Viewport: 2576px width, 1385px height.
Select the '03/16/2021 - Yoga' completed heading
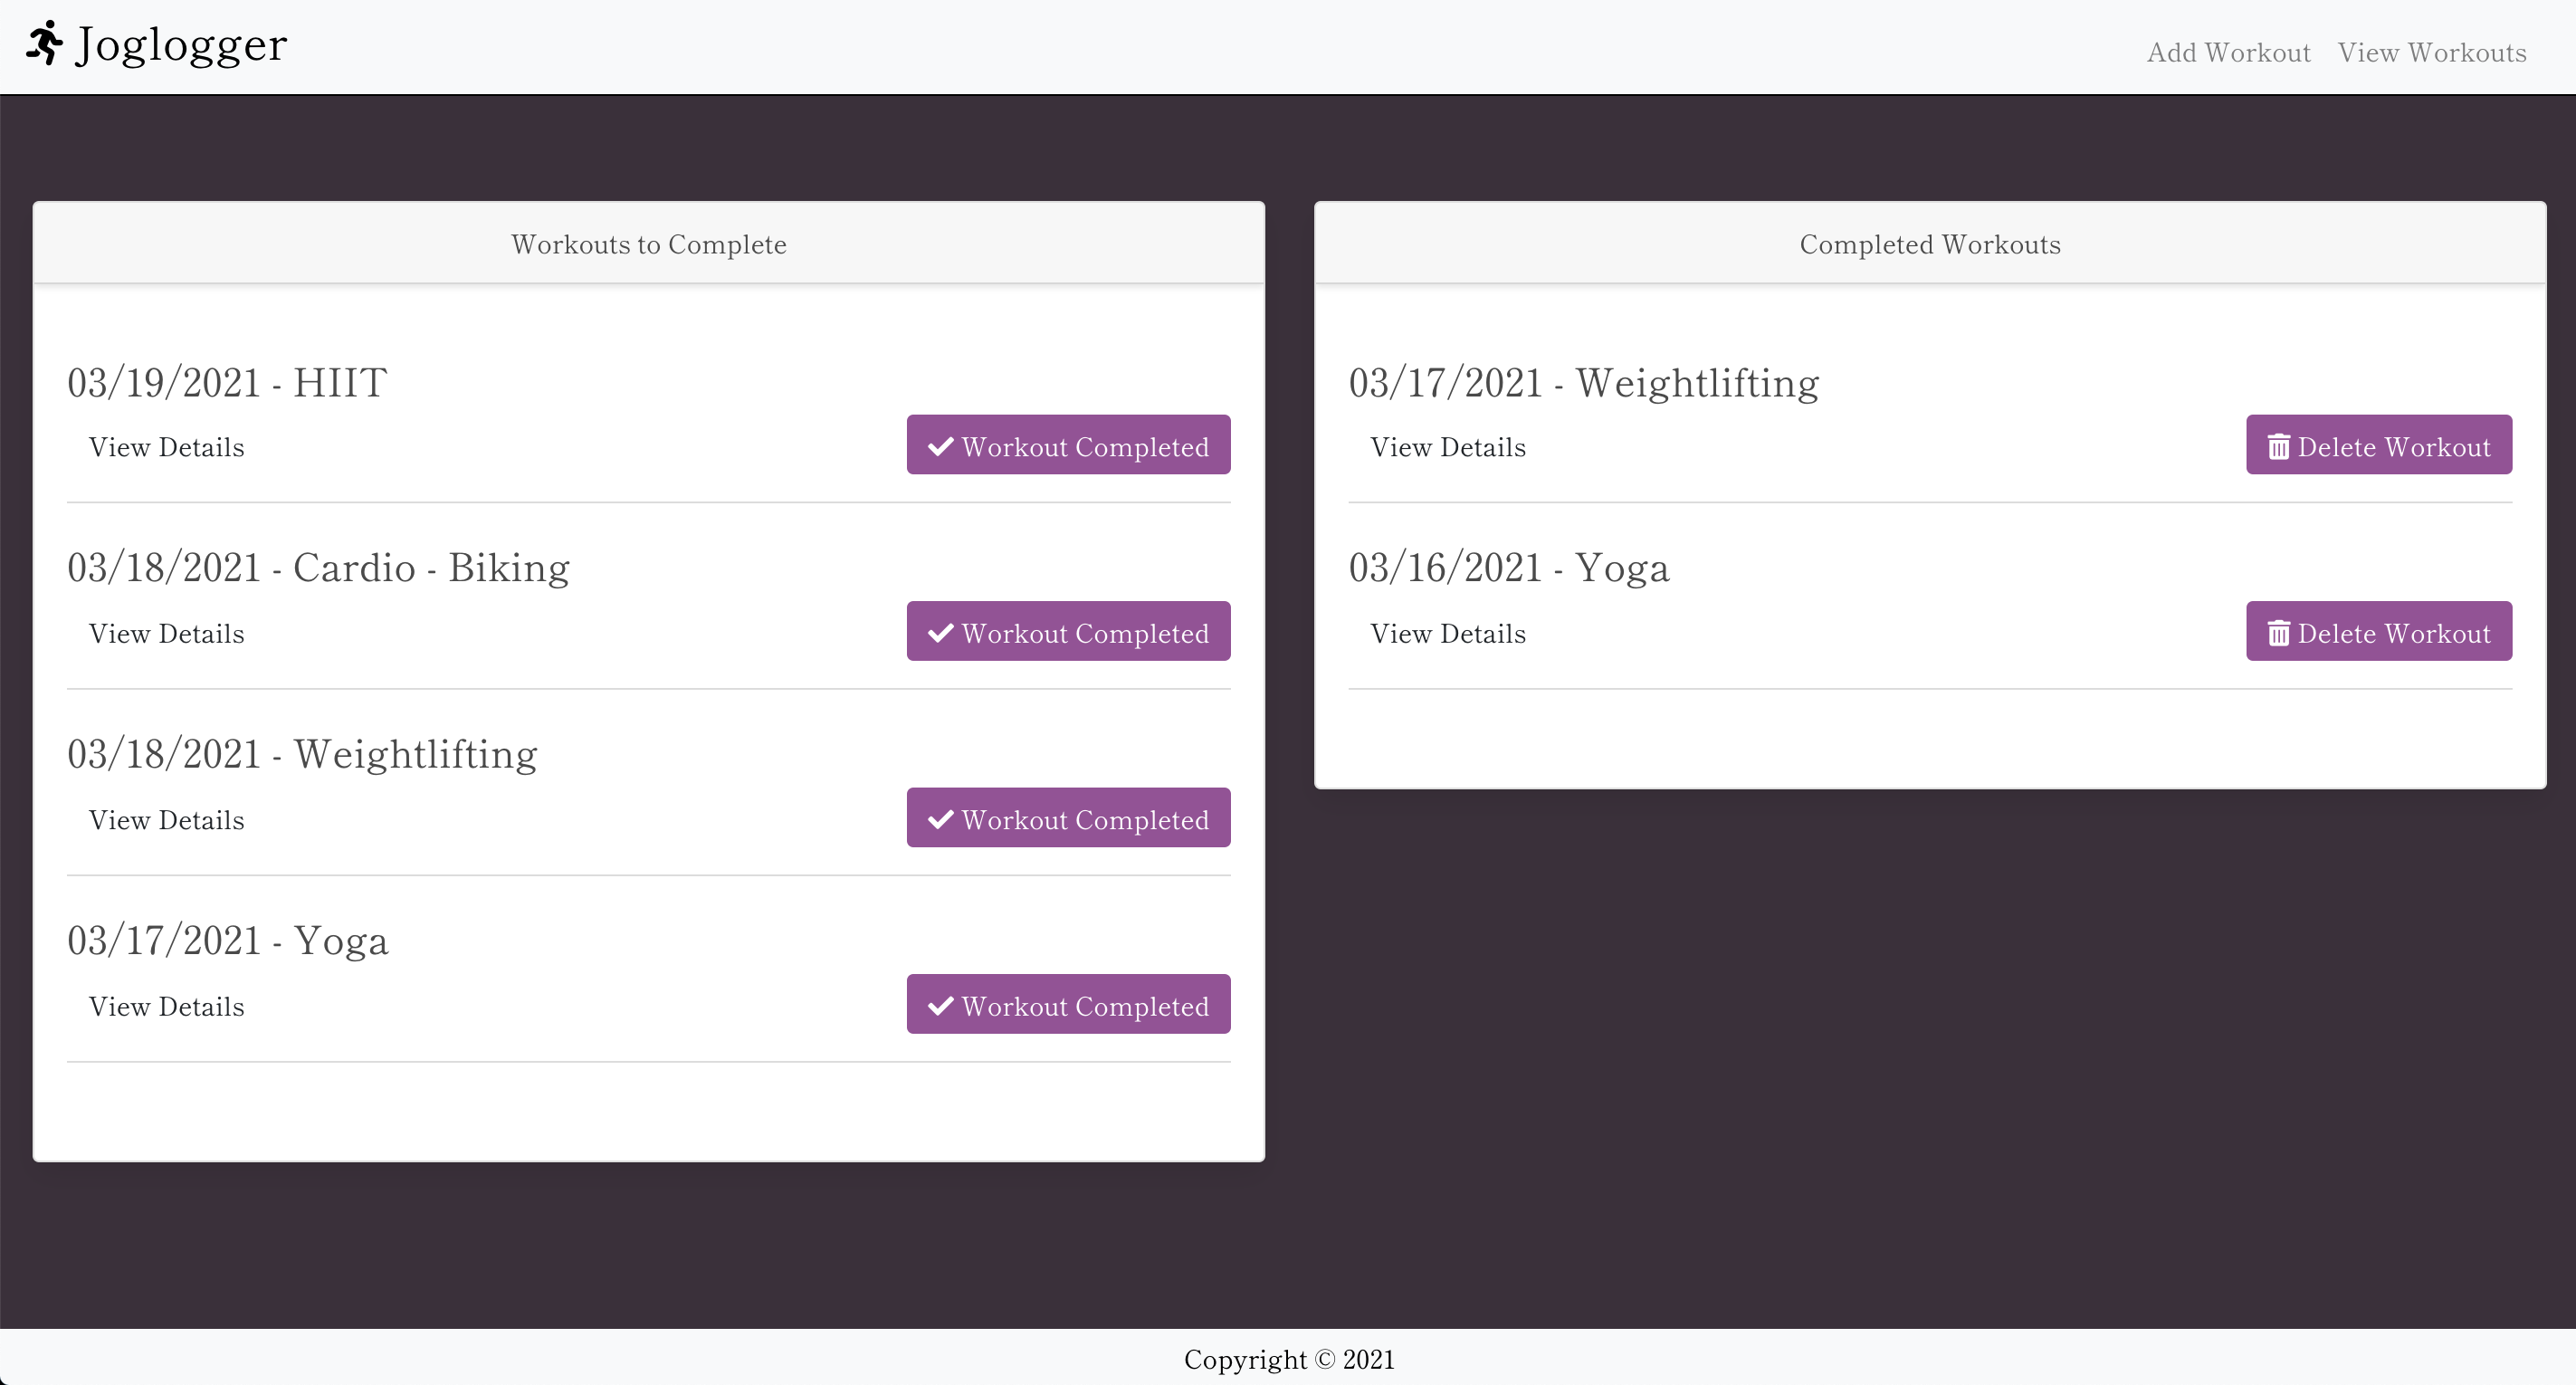tap(1509, 568)
